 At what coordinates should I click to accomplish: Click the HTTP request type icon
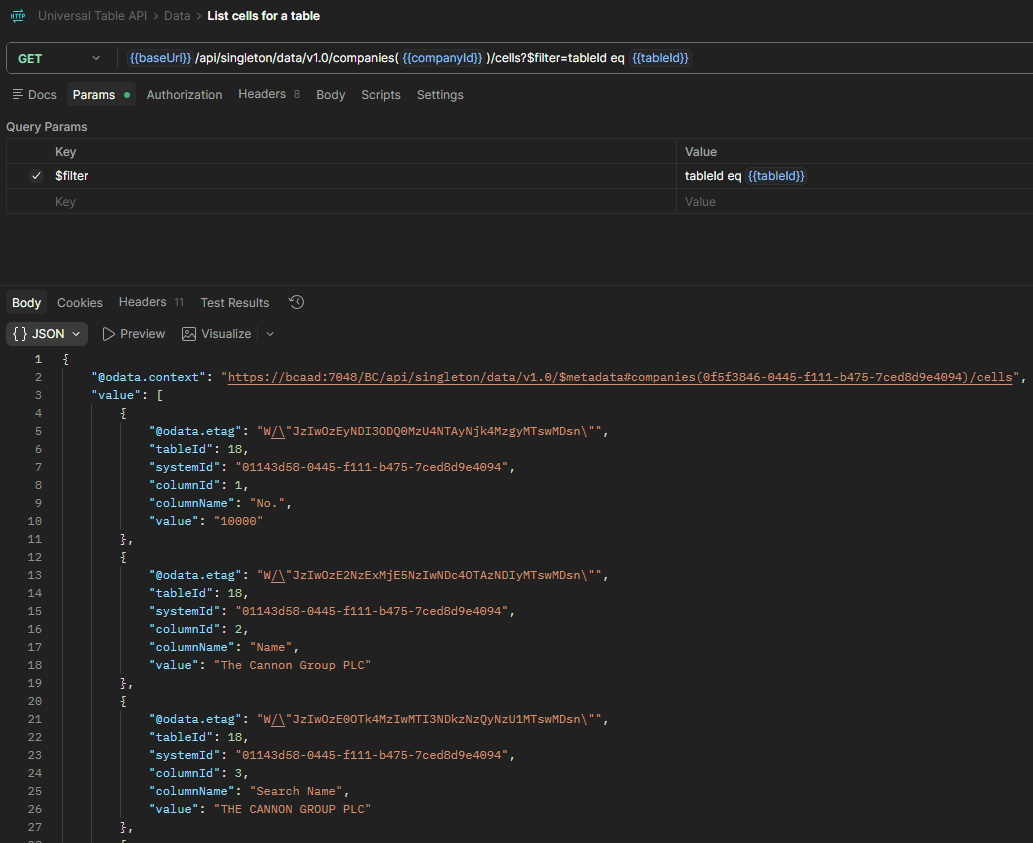click(x=18, y=16)
